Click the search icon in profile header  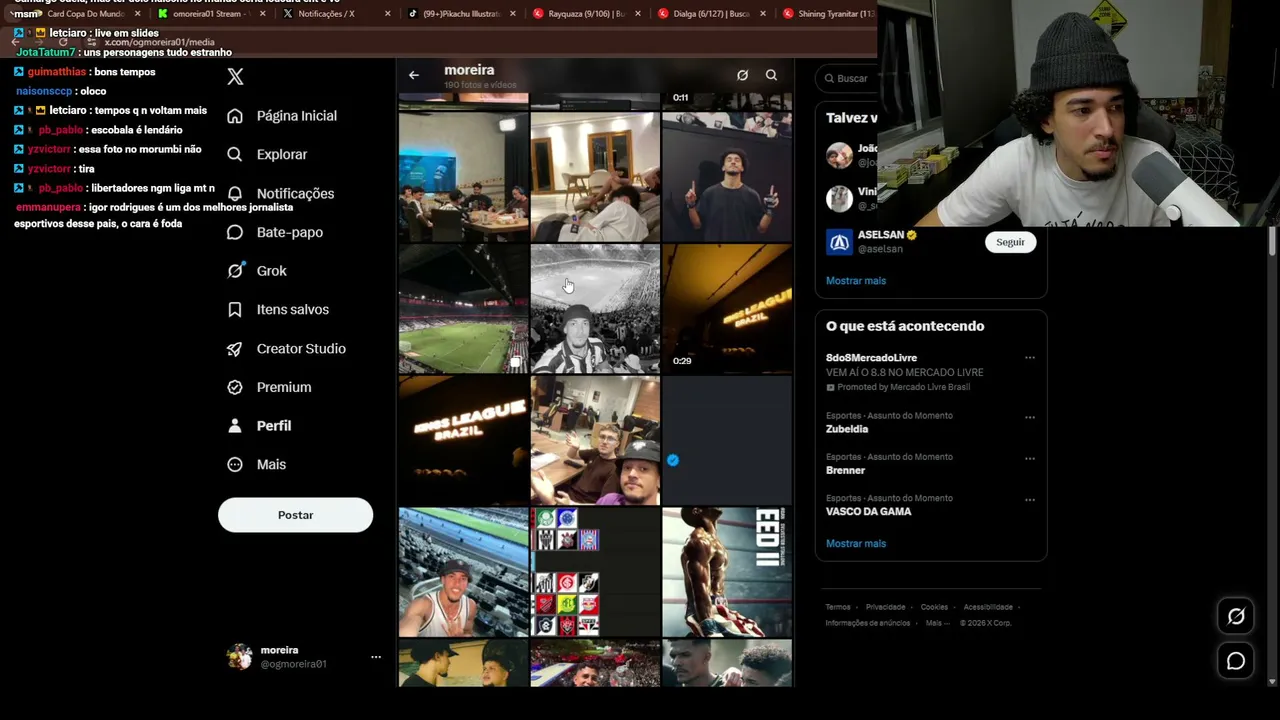pos(771,75)
